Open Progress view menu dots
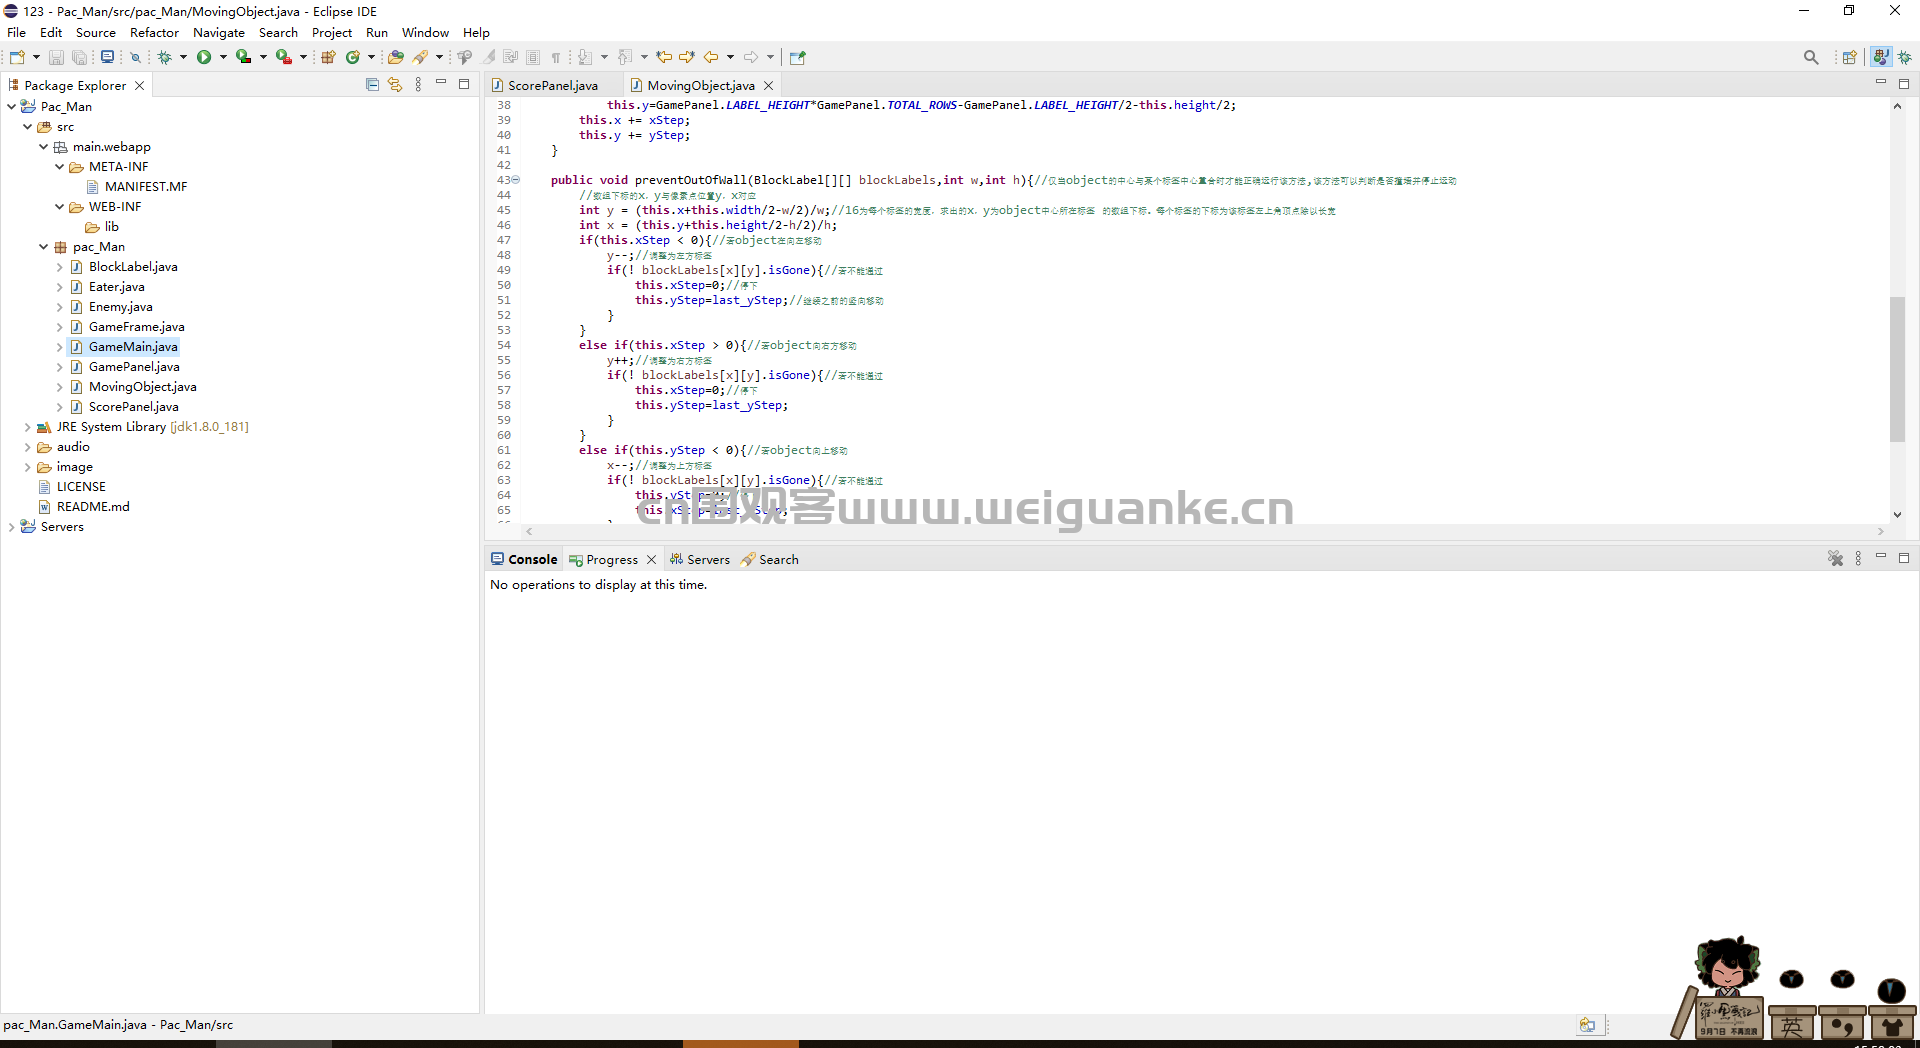Viewport: 1920px width, 1048px height. (x=1858, y=559)
